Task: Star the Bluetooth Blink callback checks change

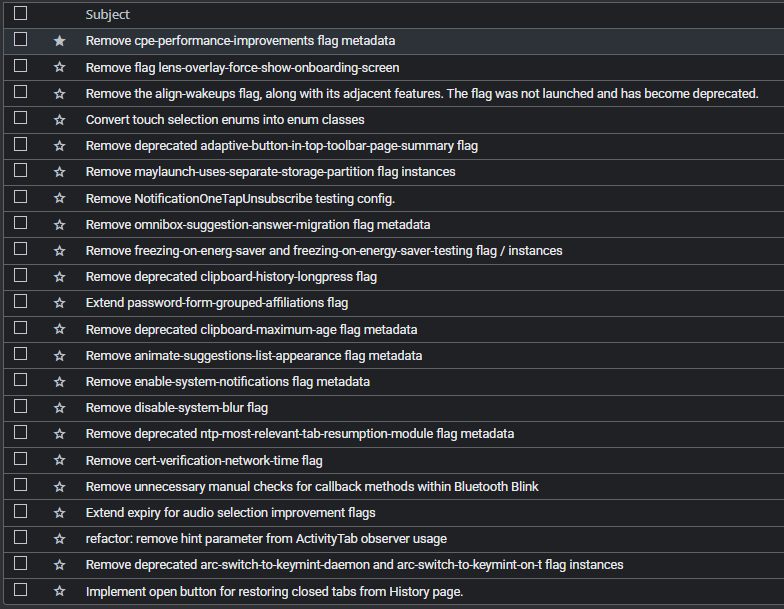Action: point(60,486)
